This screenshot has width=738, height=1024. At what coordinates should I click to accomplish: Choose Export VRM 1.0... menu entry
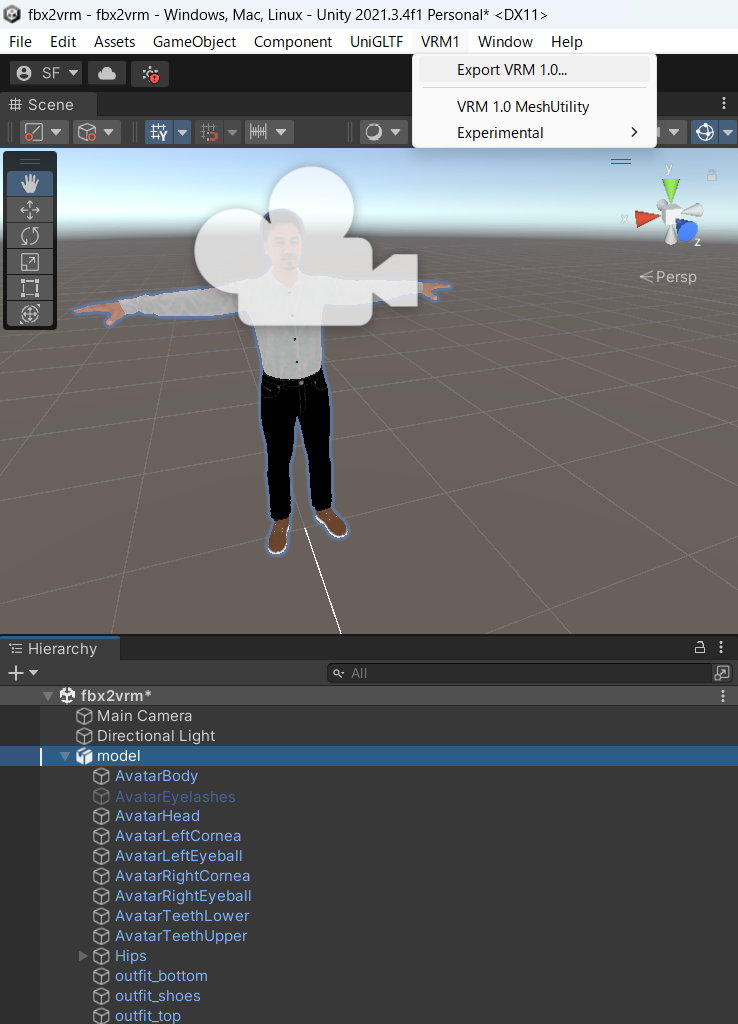click(x=534, y=70)
